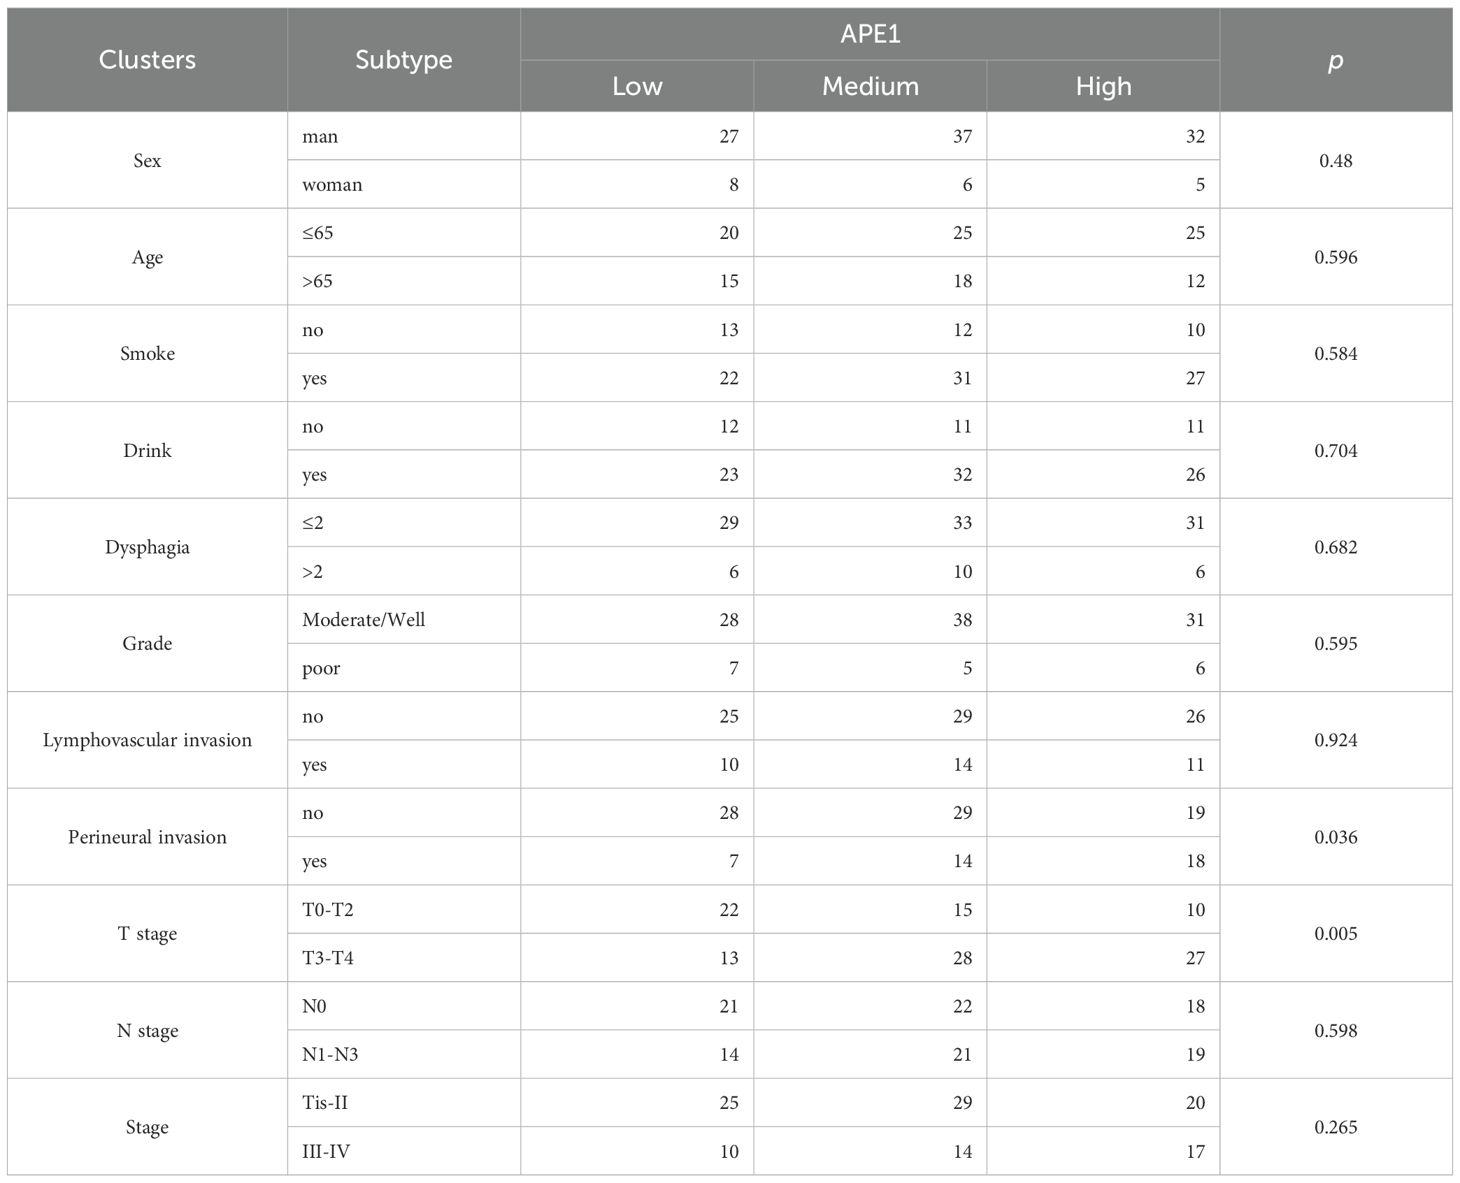Click the Subtype column header
Image resolution: width=1460 pixels, height=1183 pixels.
click(x=403, y=60)
